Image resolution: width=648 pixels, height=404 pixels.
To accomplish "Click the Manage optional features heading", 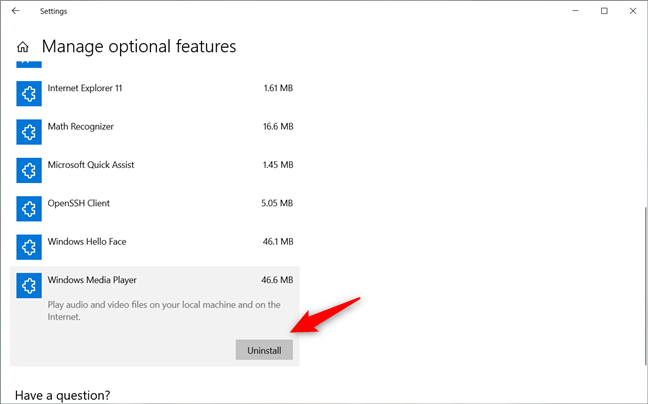I will coord(139,46).
